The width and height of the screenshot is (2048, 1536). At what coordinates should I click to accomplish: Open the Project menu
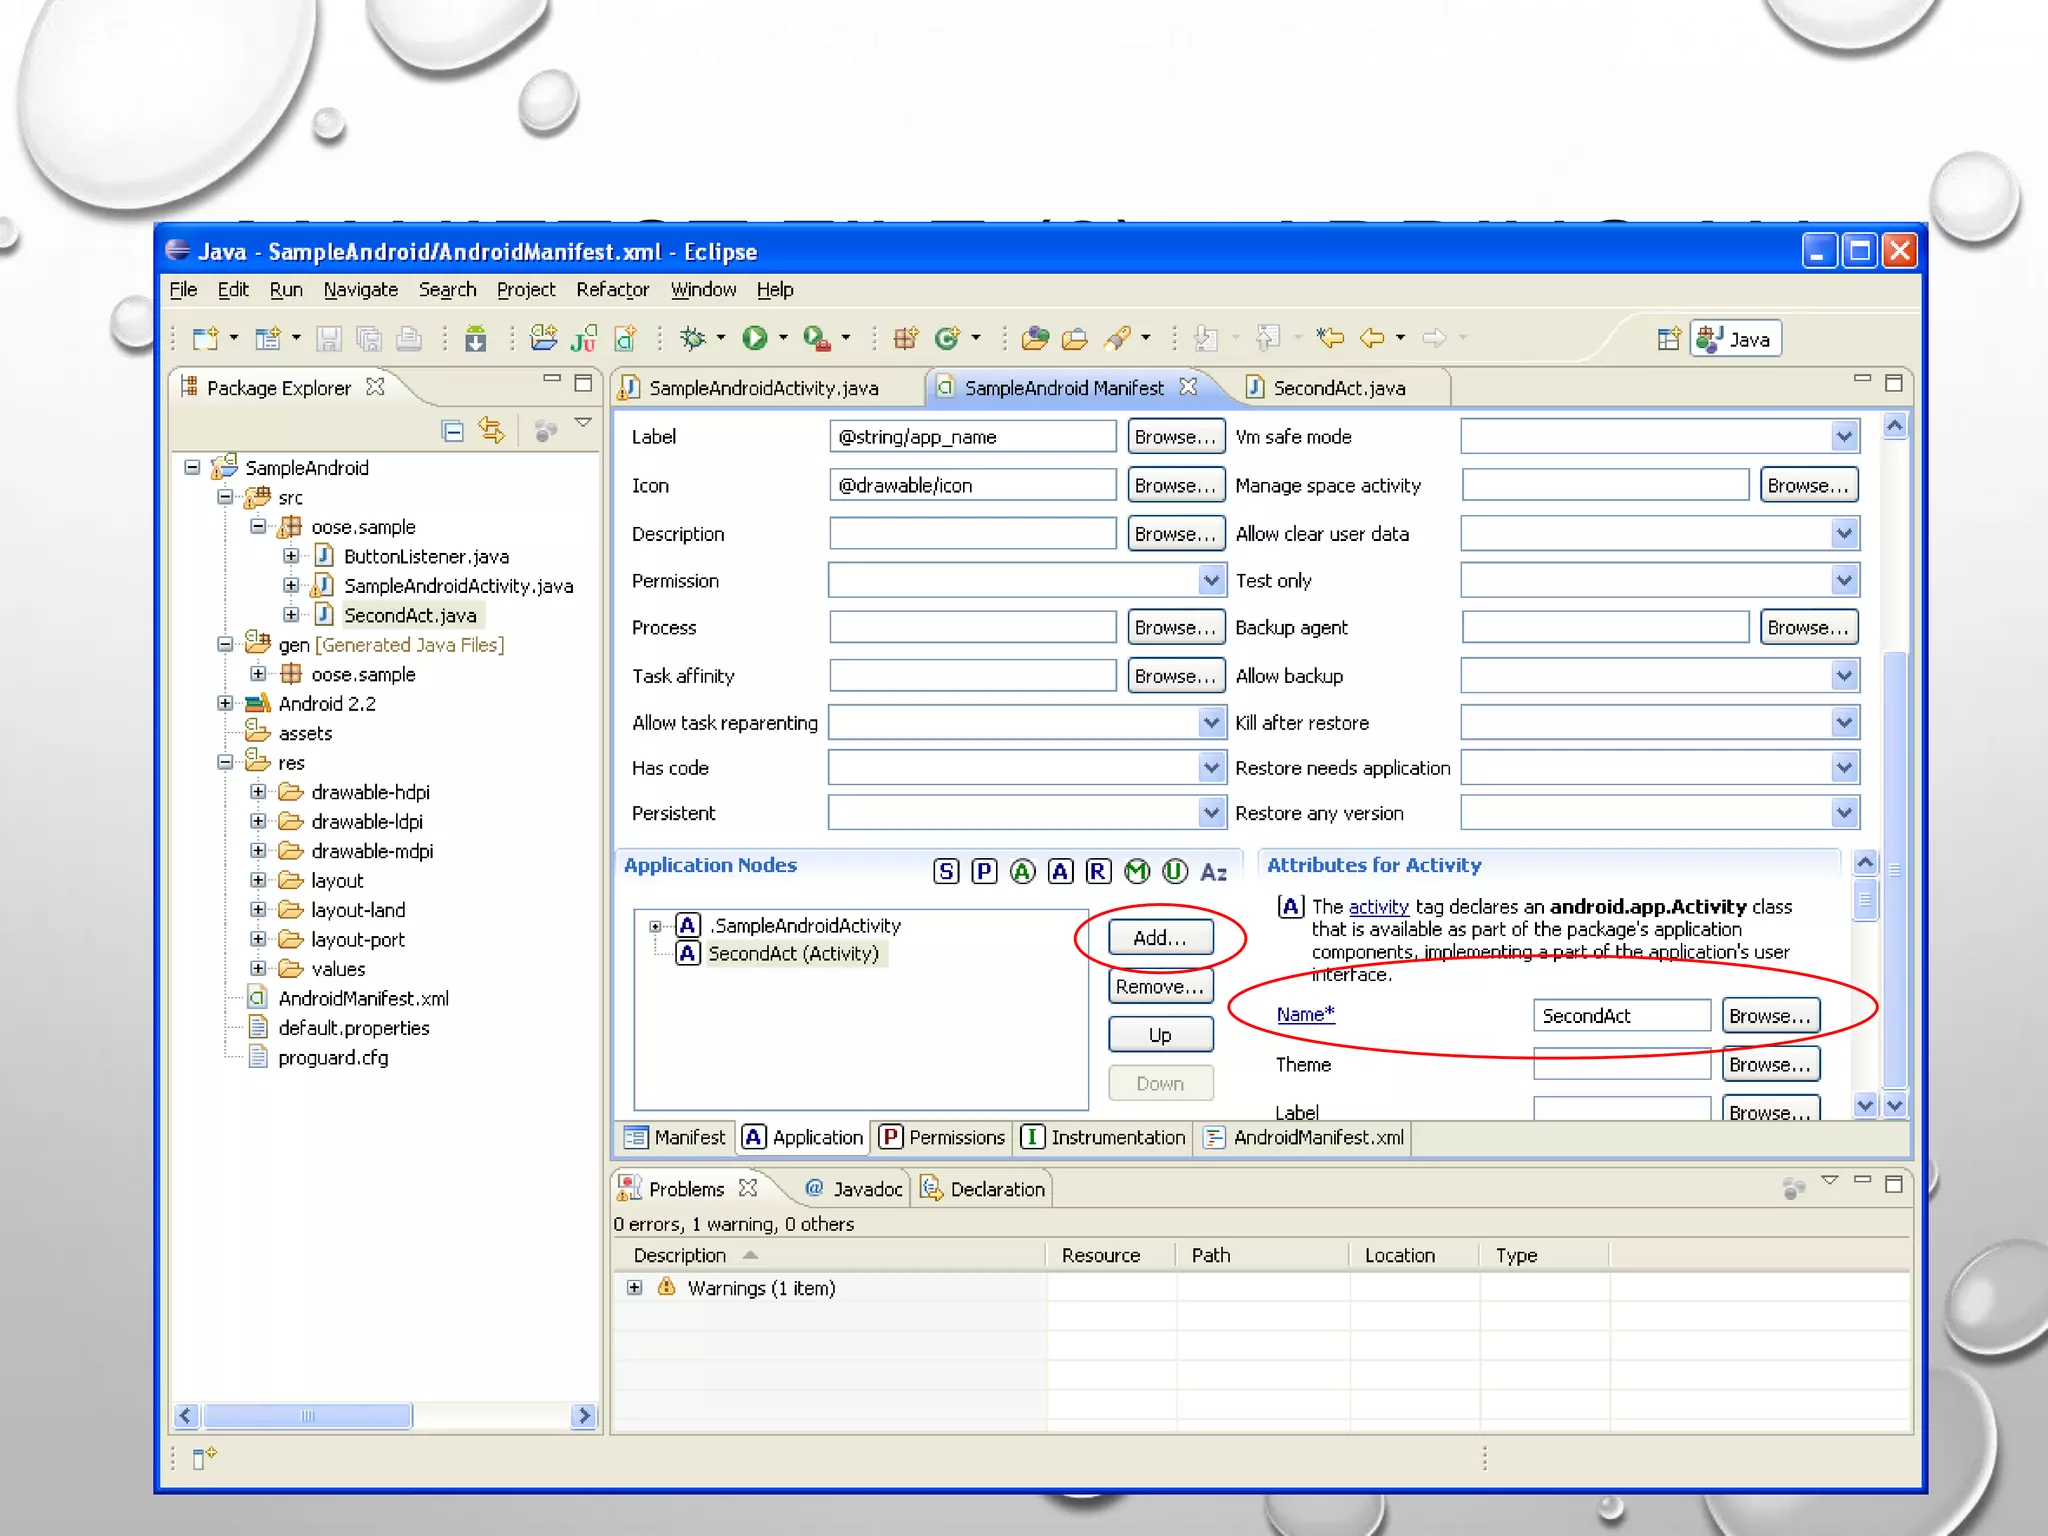point(526,289)
